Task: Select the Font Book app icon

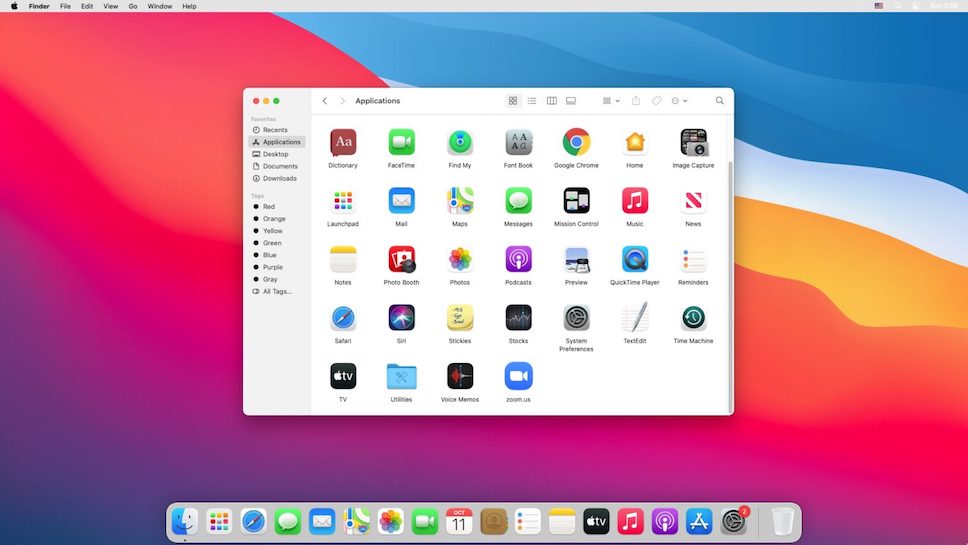Action: (x=518, y=143)
